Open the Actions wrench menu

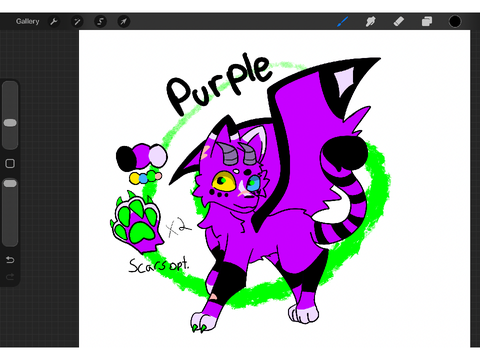click(x=54, y=22)
